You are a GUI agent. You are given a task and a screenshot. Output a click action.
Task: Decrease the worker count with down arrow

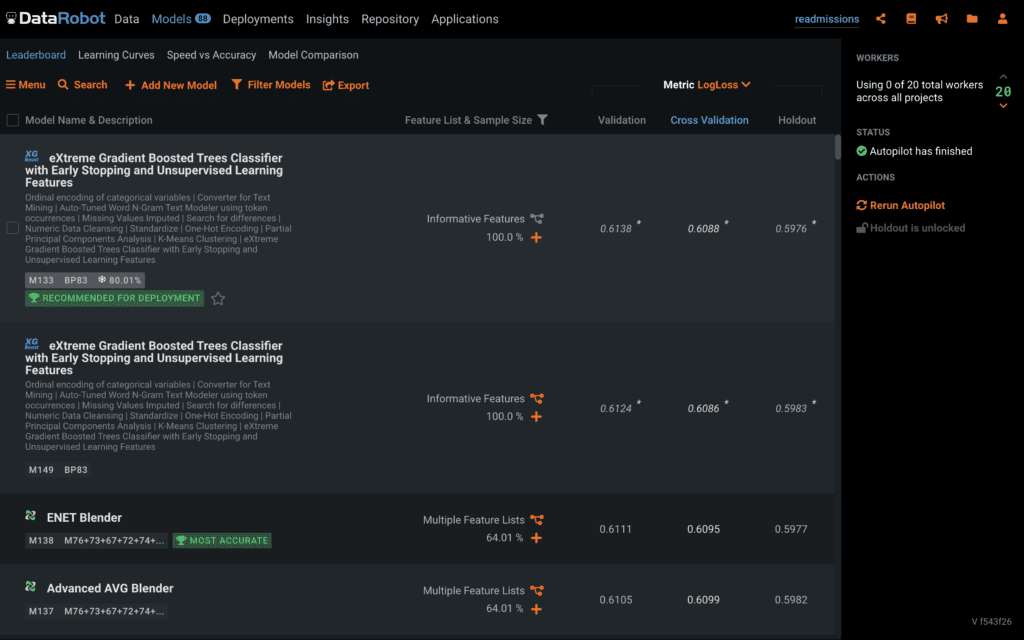1003,106
